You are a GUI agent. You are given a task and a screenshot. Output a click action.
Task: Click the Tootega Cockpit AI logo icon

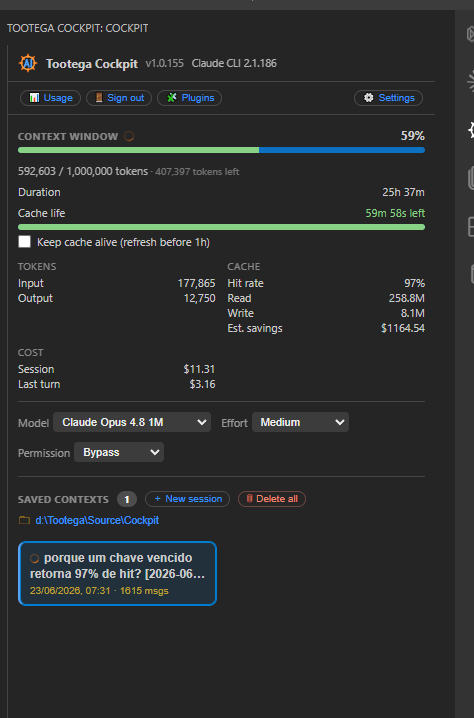click(x=27, y=63)
